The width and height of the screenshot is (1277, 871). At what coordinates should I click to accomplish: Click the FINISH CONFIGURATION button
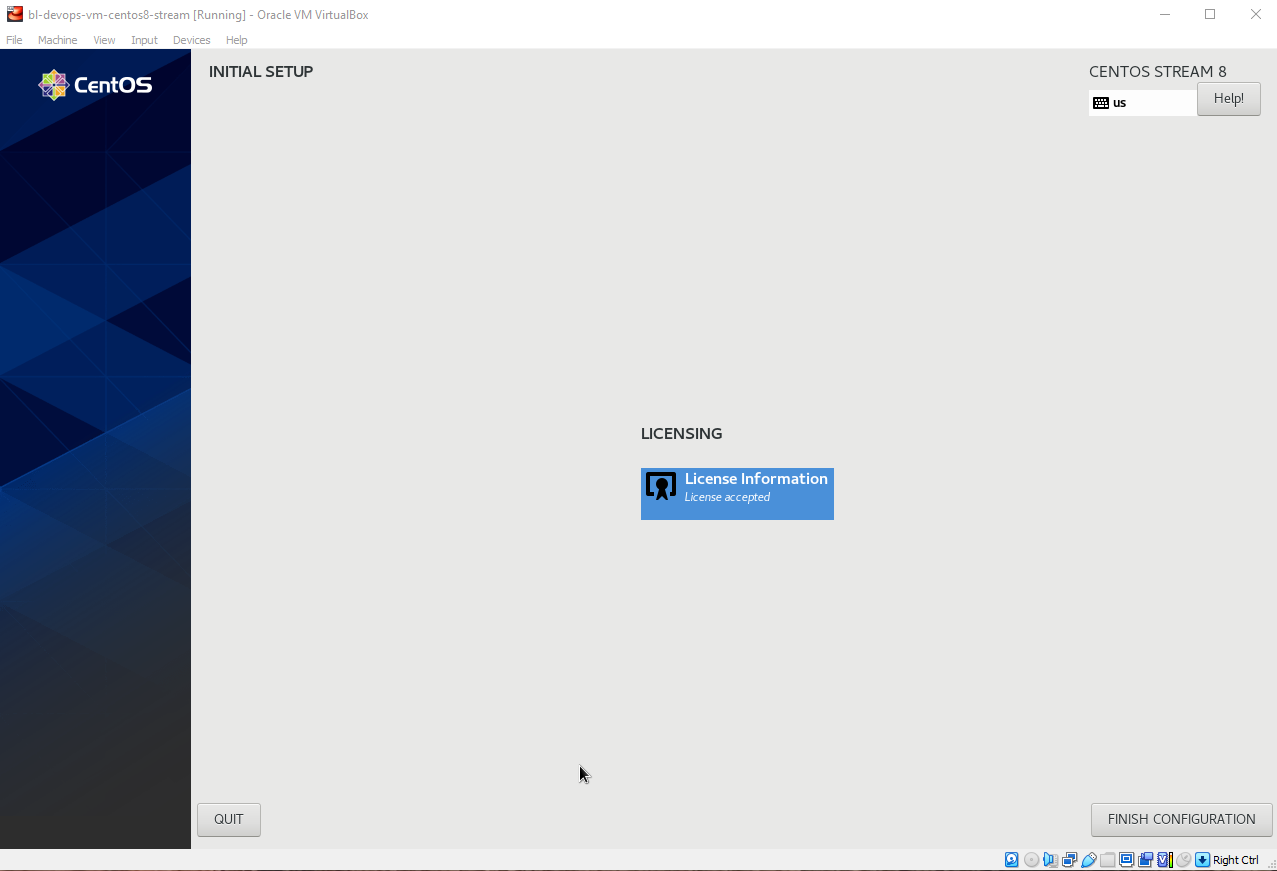[x=1181, y=819]
